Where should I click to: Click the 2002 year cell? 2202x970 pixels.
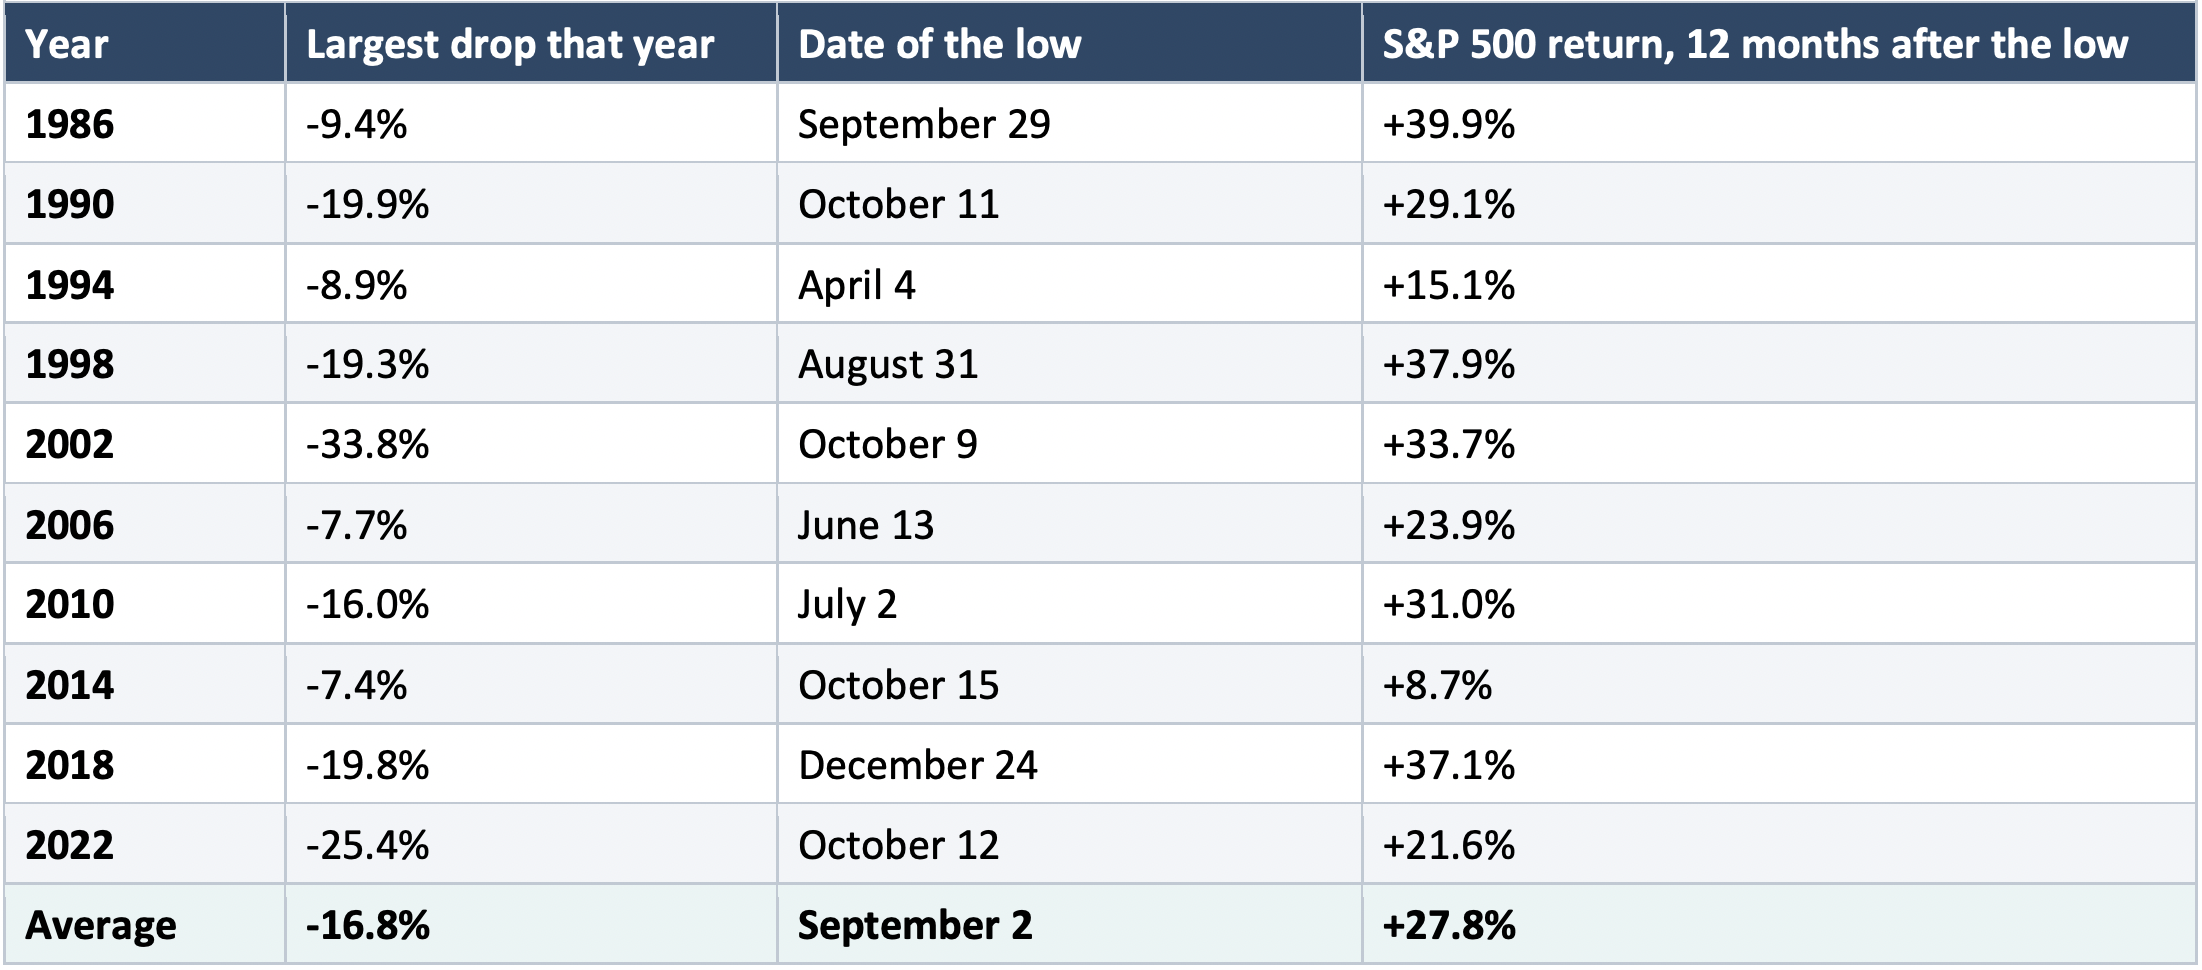[145, 444]
